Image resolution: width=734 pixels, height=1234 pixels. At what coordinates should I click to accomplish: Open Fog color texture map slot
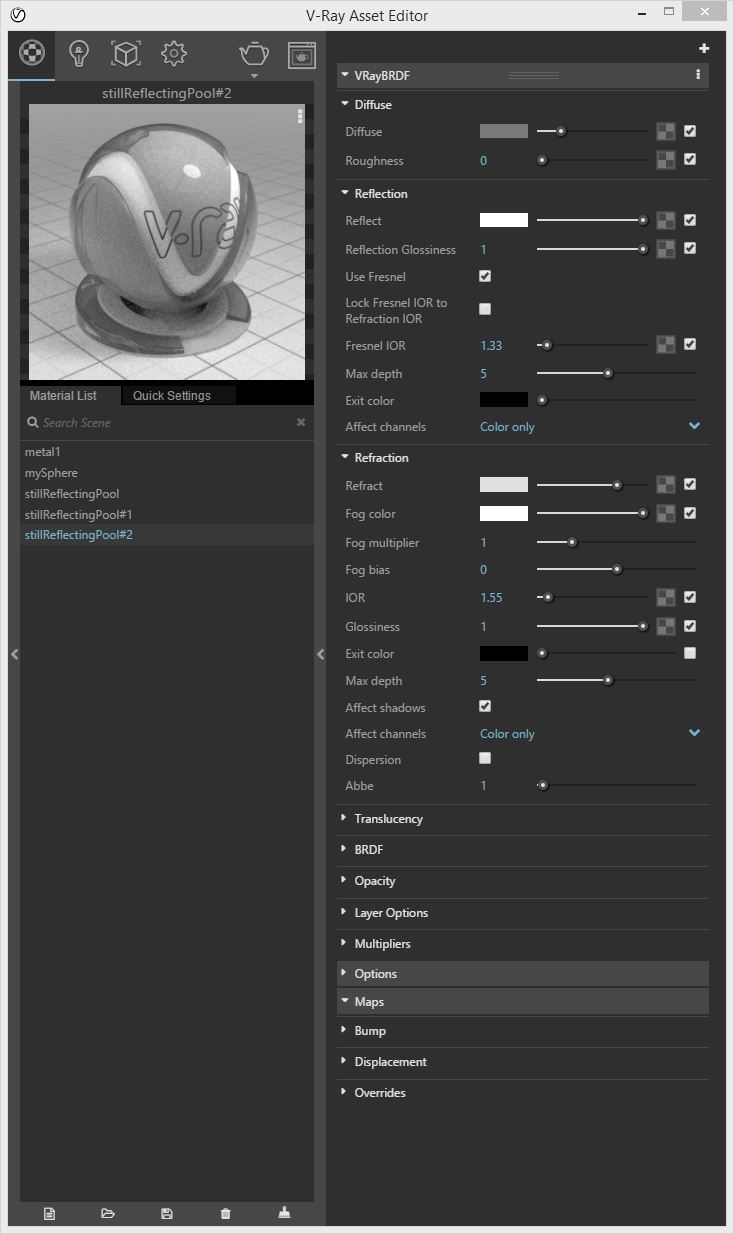click(x=665, y=513)
